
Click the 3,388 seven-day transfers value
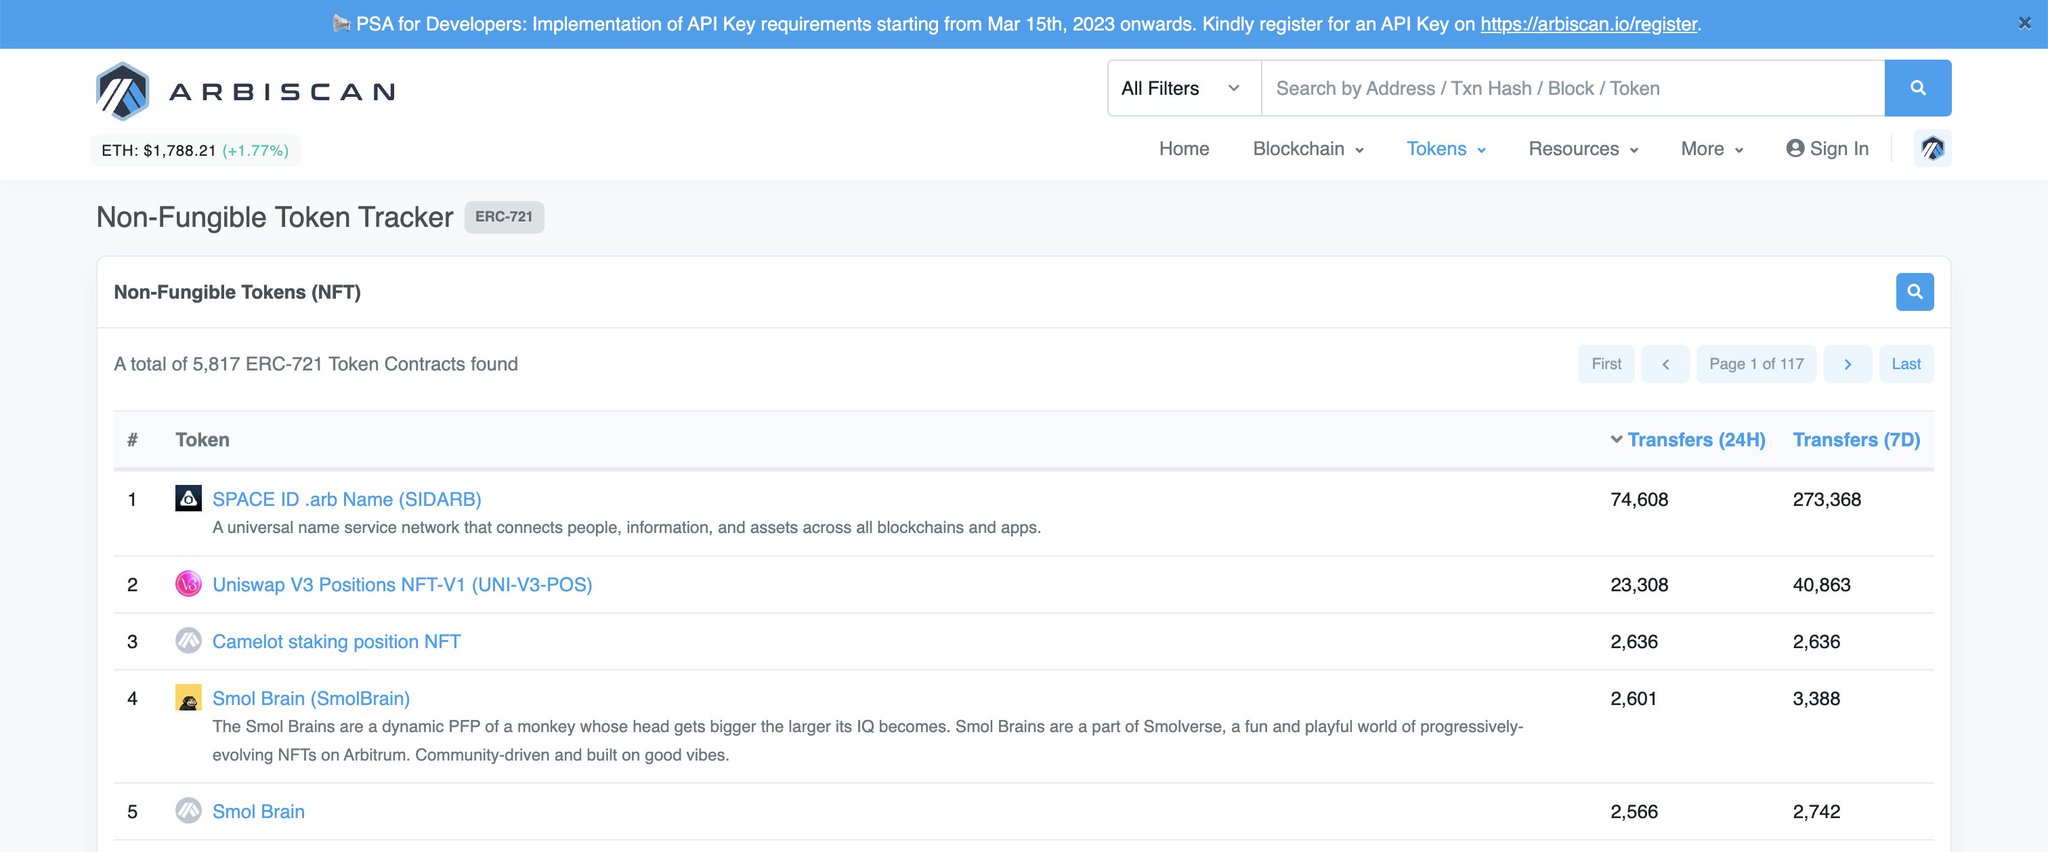(1816, 698)
